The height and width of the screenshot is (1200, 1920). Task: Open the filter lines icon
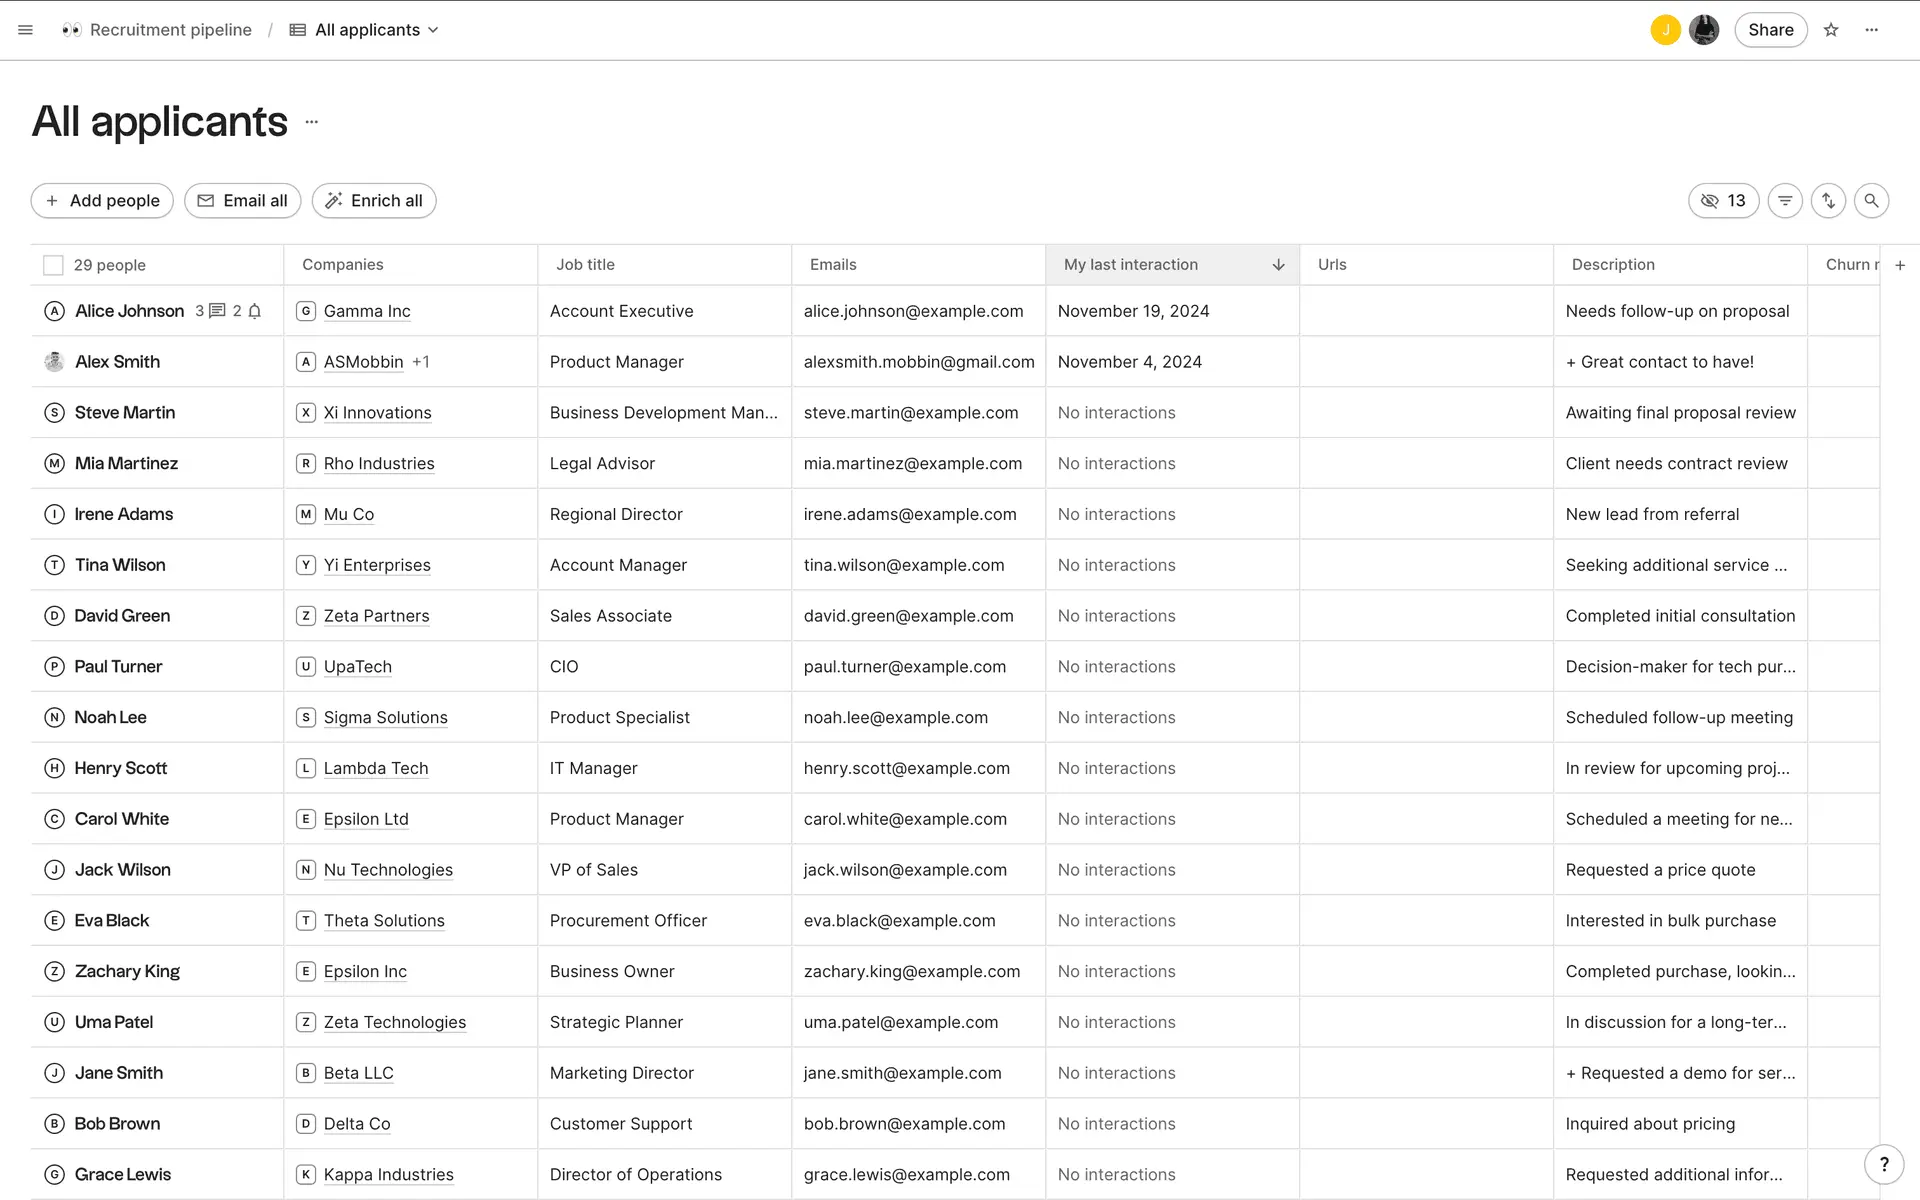click(x=1785, y=201)
